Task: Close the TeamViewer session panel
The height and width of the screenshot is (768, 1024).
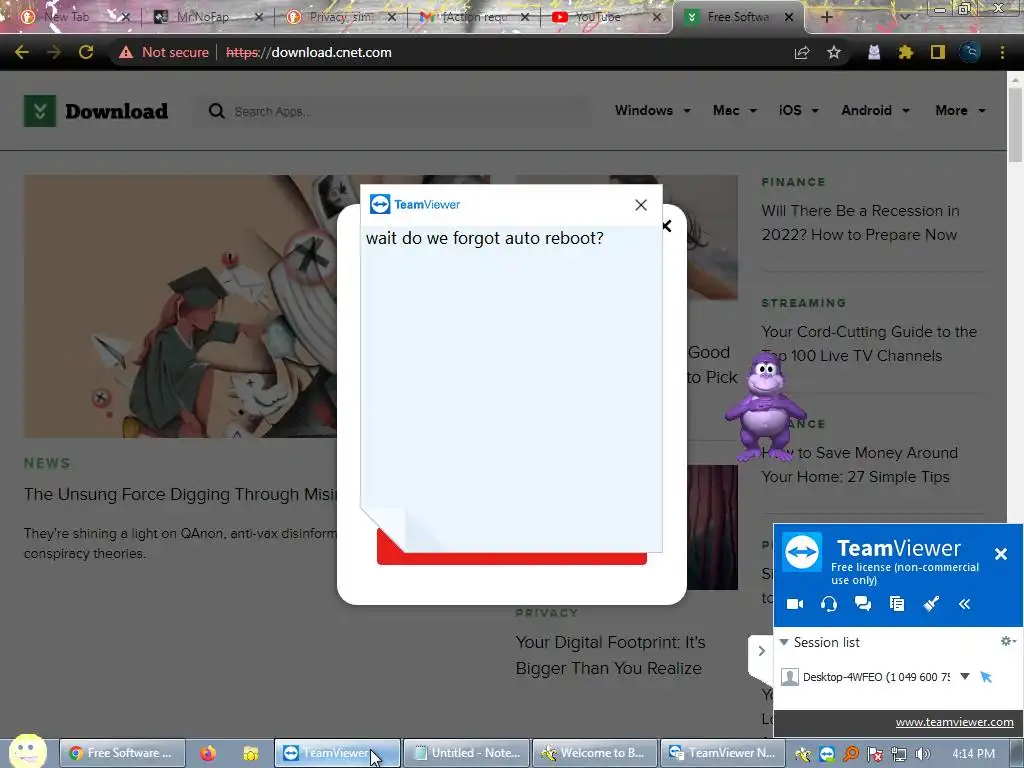Action: [1000, 554]
